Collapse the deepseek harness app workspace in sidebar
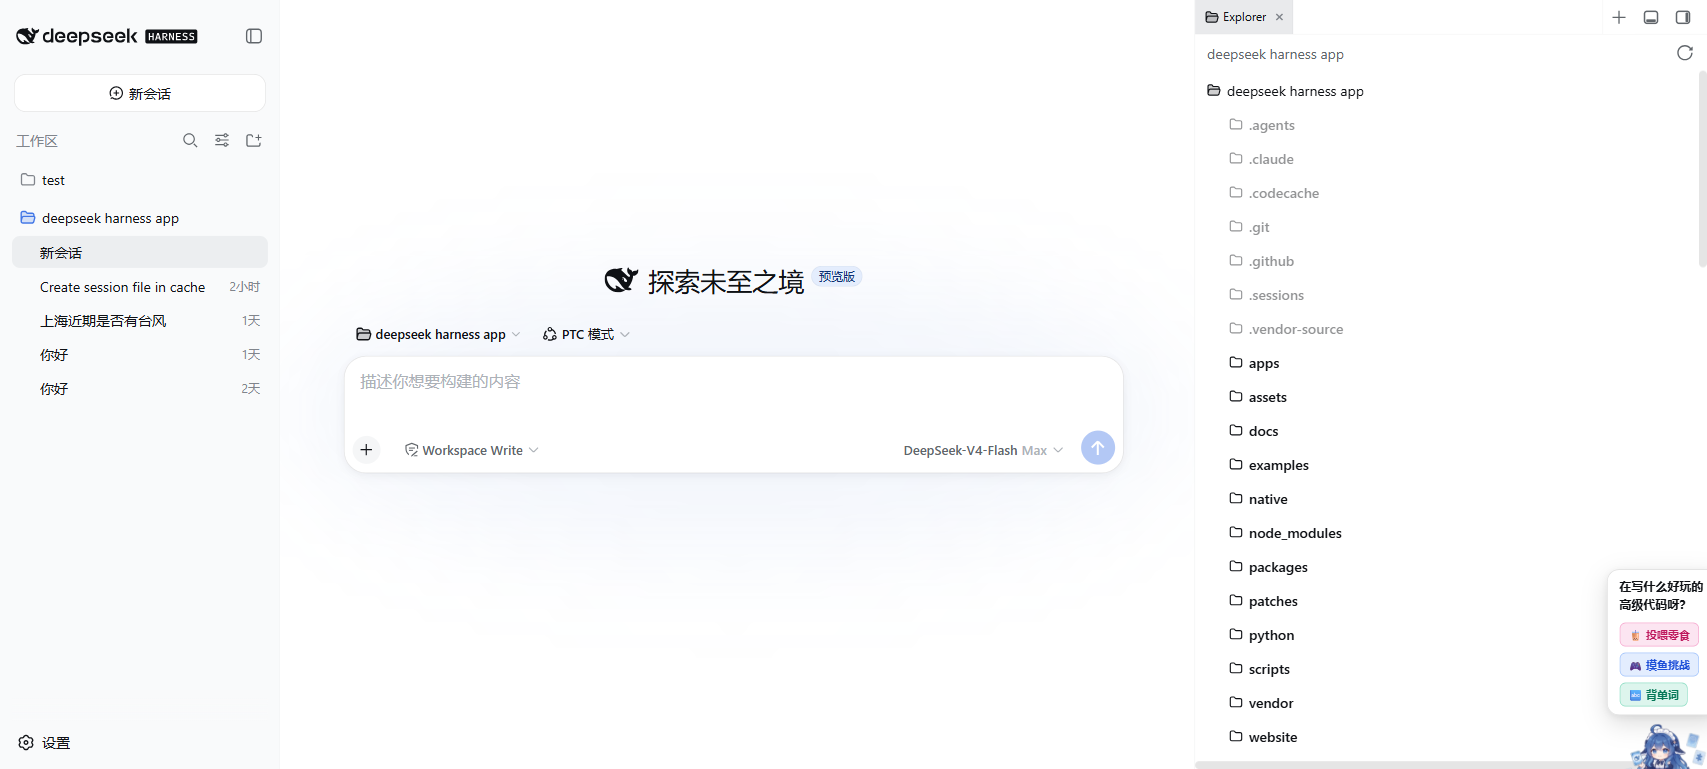This screenshot has width=1707, height=769. (140, 218)
